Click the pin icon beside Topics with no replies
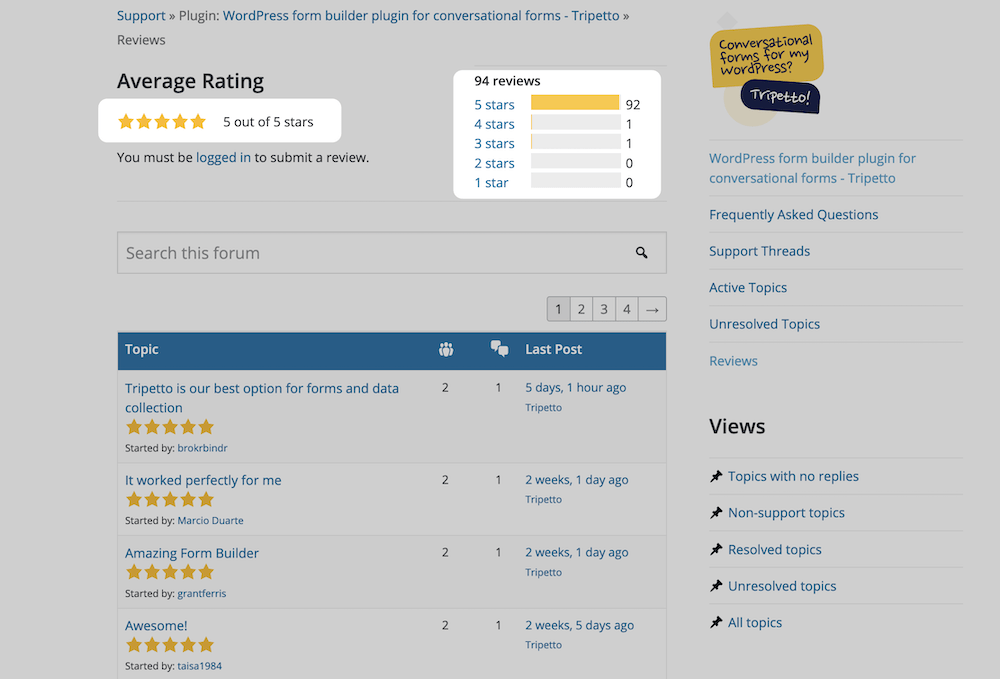 pyautogui.click(x=716, y=476)
